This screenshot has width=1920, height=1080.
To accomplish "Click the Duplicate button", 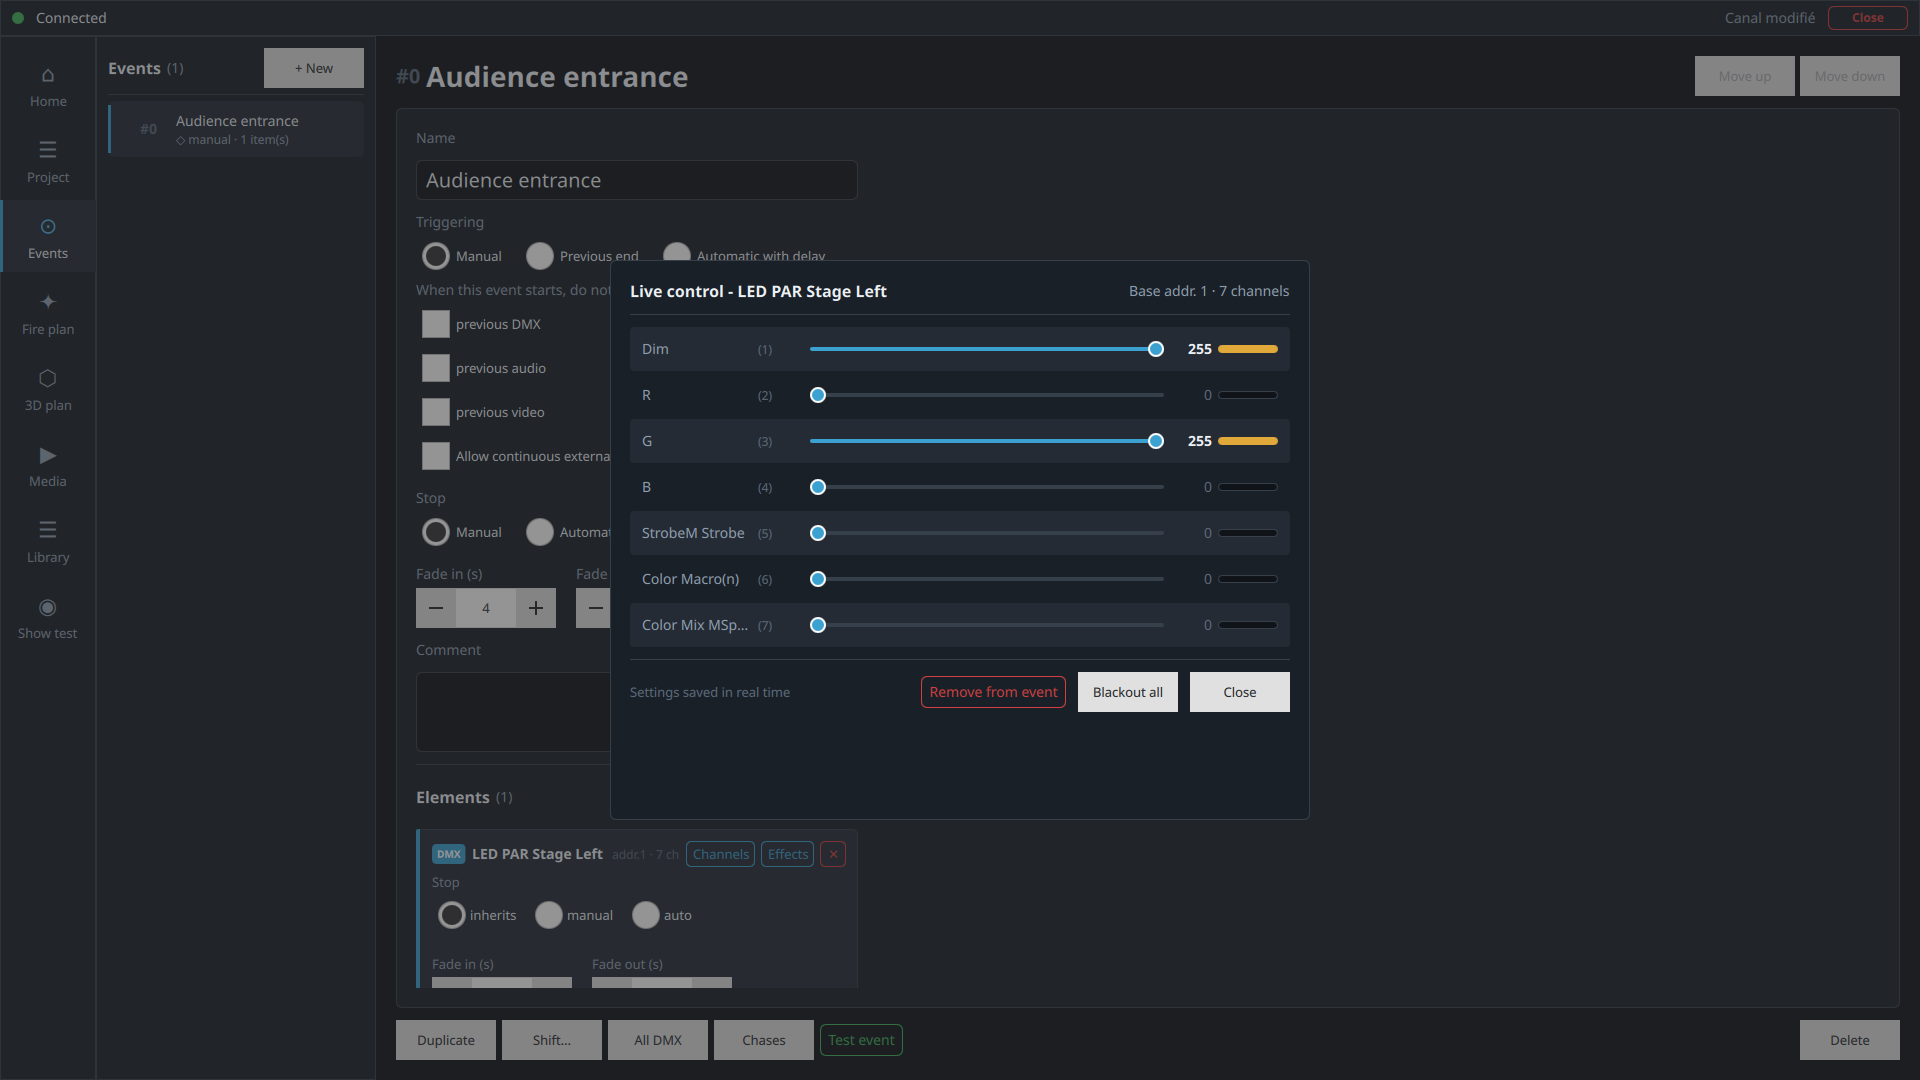I will (x=446, y=1040).
